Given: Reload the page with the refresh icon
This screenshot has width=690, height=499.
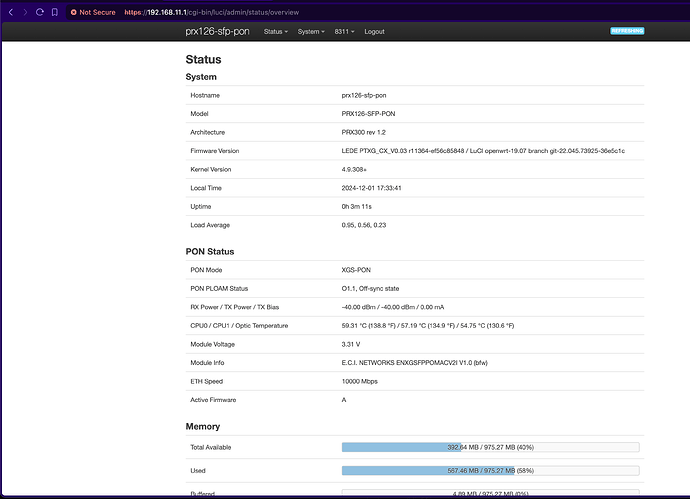Looking at the screenshot, I should pyautogui.click(x=40, y=12).
